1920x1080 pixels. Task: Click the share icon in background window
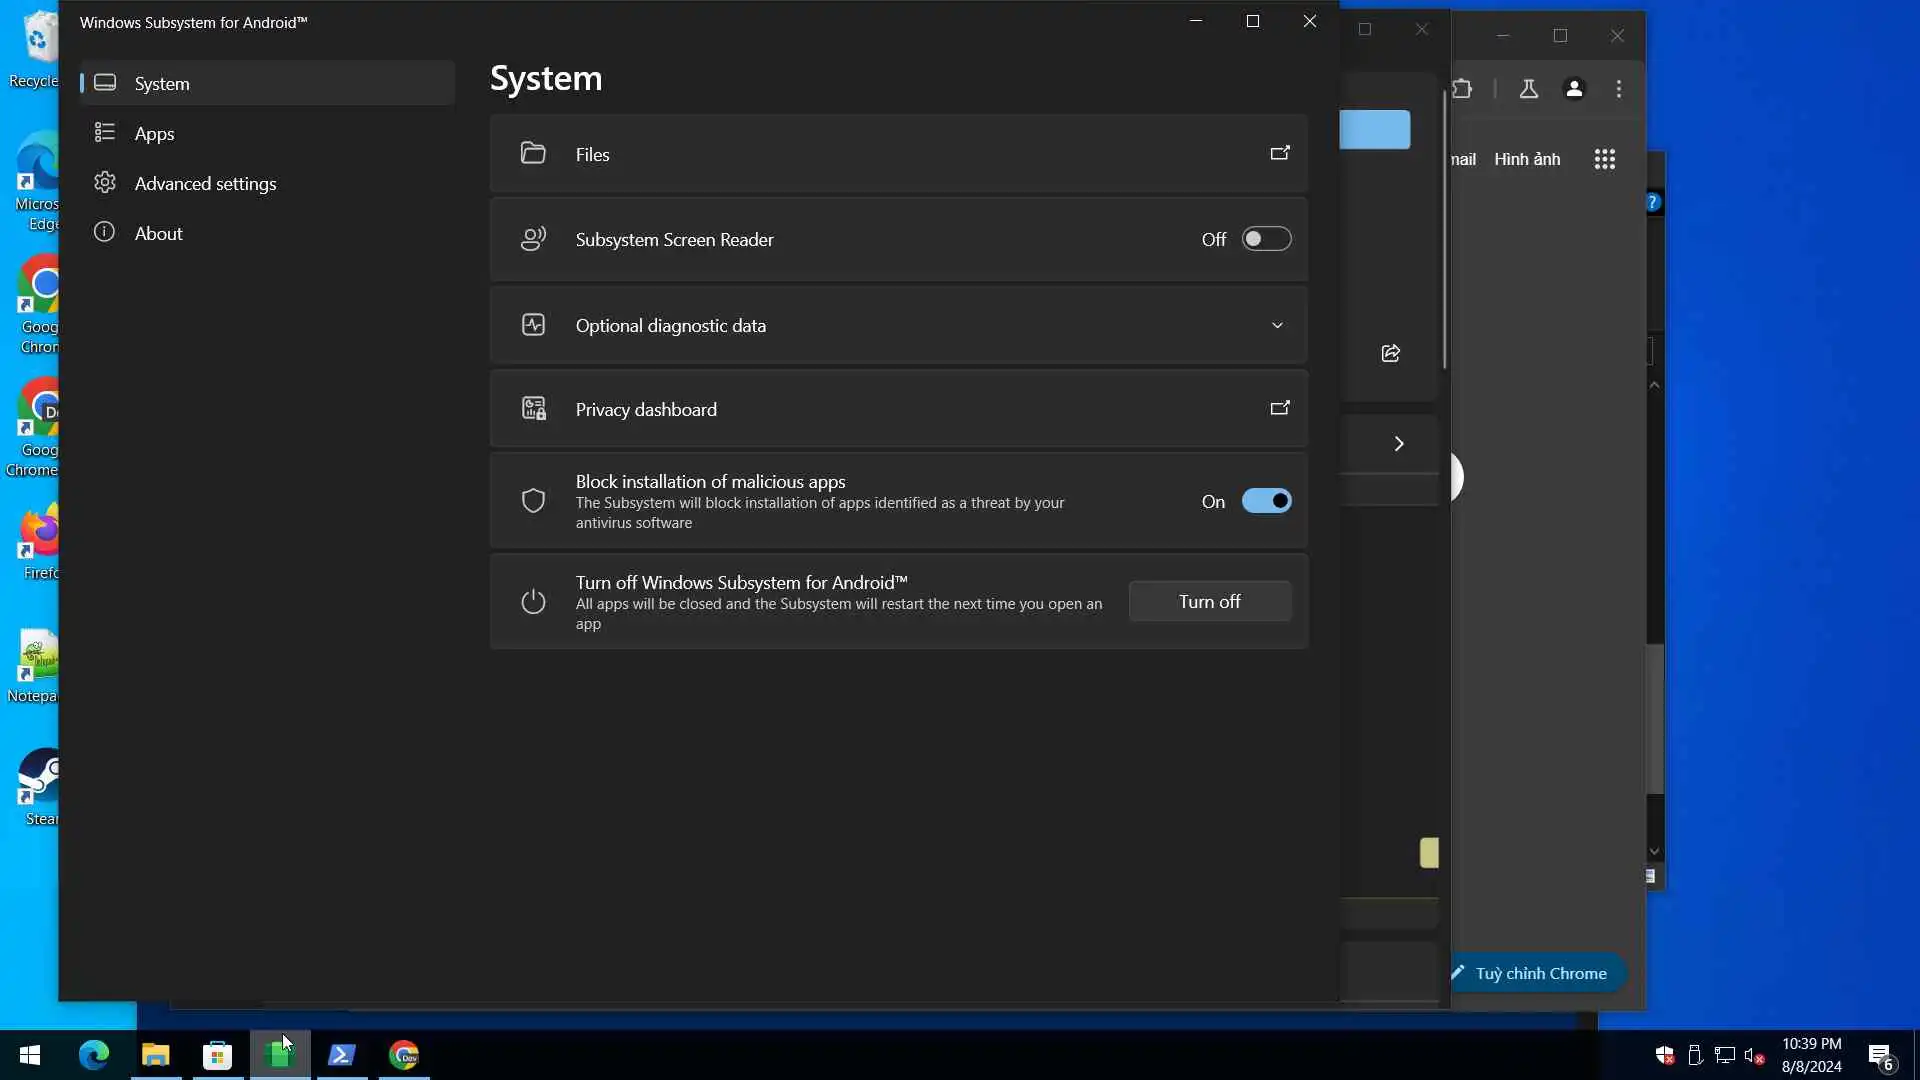click(1390, 353)
